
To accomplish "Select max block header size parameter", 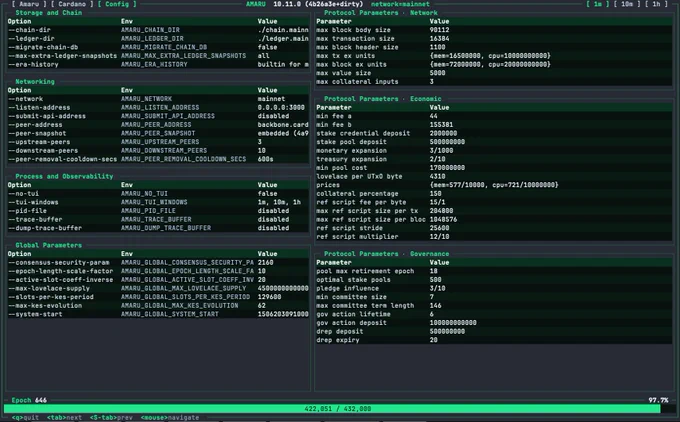I will point(357,47).
